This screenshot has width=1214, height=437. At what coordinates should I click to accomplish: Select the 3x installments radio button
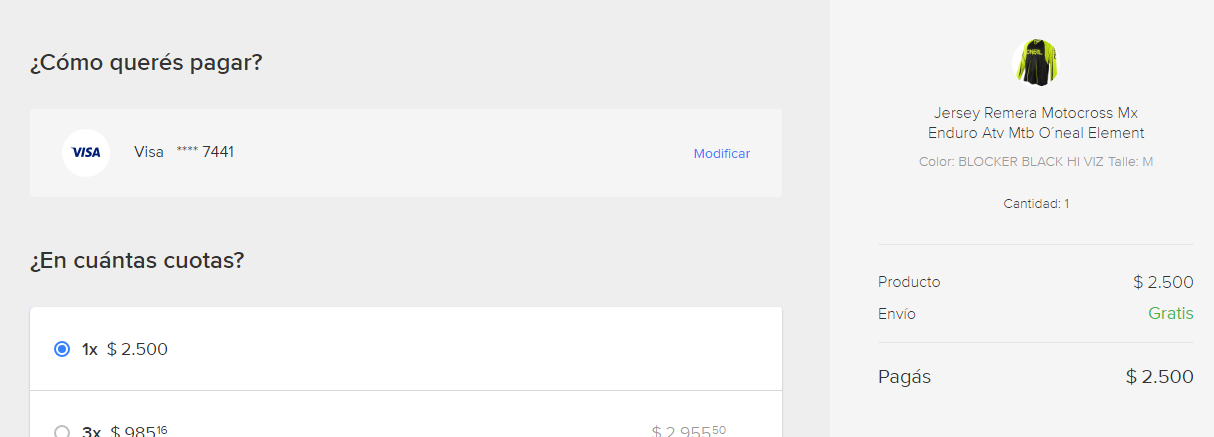click(x=62, y=432)
